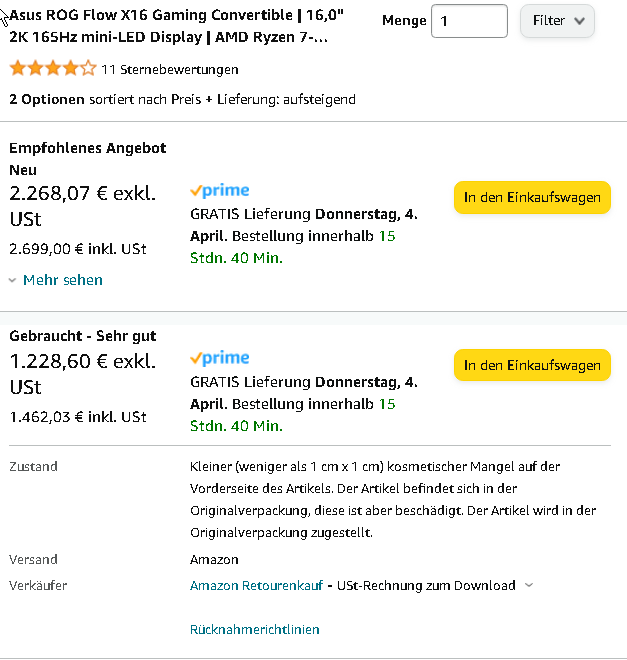Click the chevron icon beside Mehr sehen
627x660 pixels.
(x=13, y=280)
